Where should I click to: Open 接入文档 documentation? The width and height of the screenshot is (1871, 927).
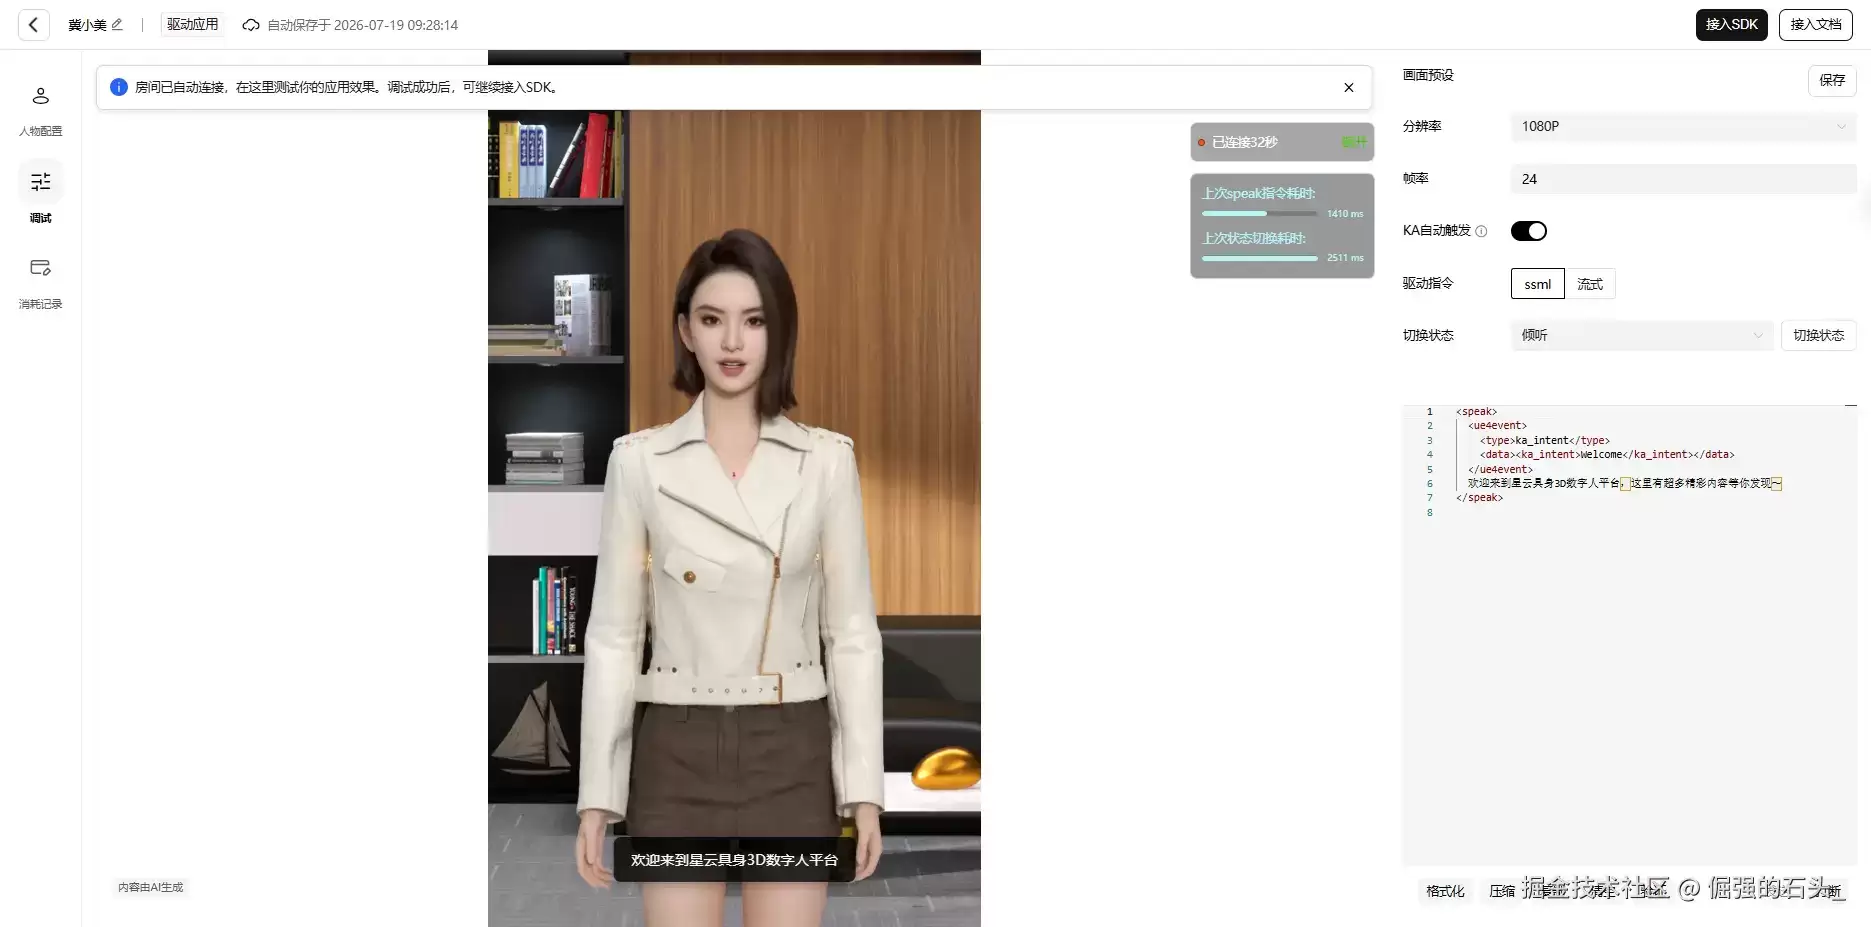[x=1815, y=25]
